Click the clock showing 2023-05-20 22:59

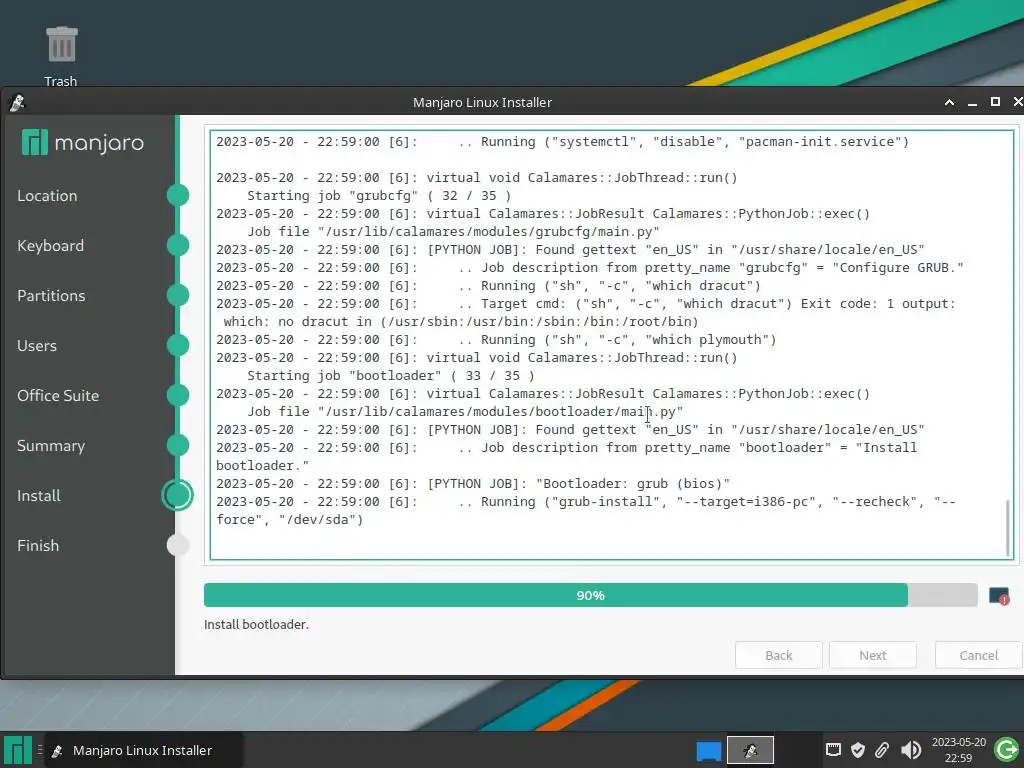tap(958, 750)
